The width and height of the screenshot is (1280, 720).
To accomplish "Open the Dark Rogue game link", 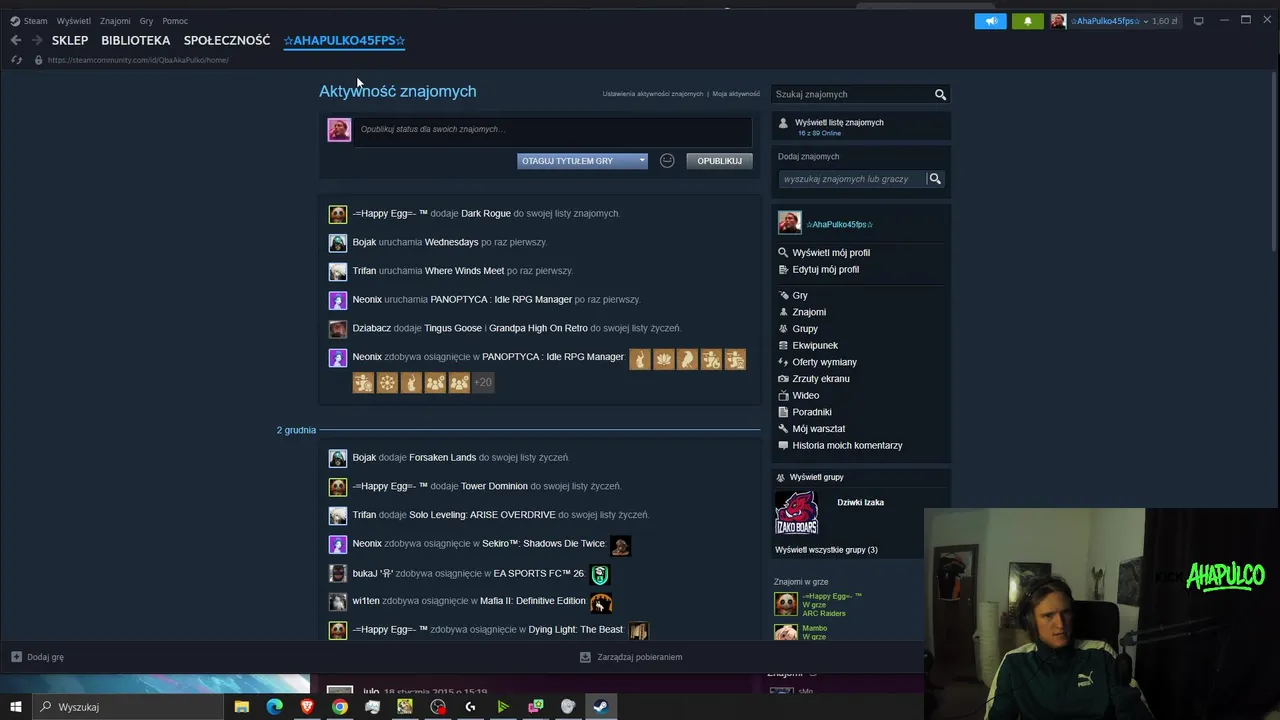I will [x=486, y=214].
